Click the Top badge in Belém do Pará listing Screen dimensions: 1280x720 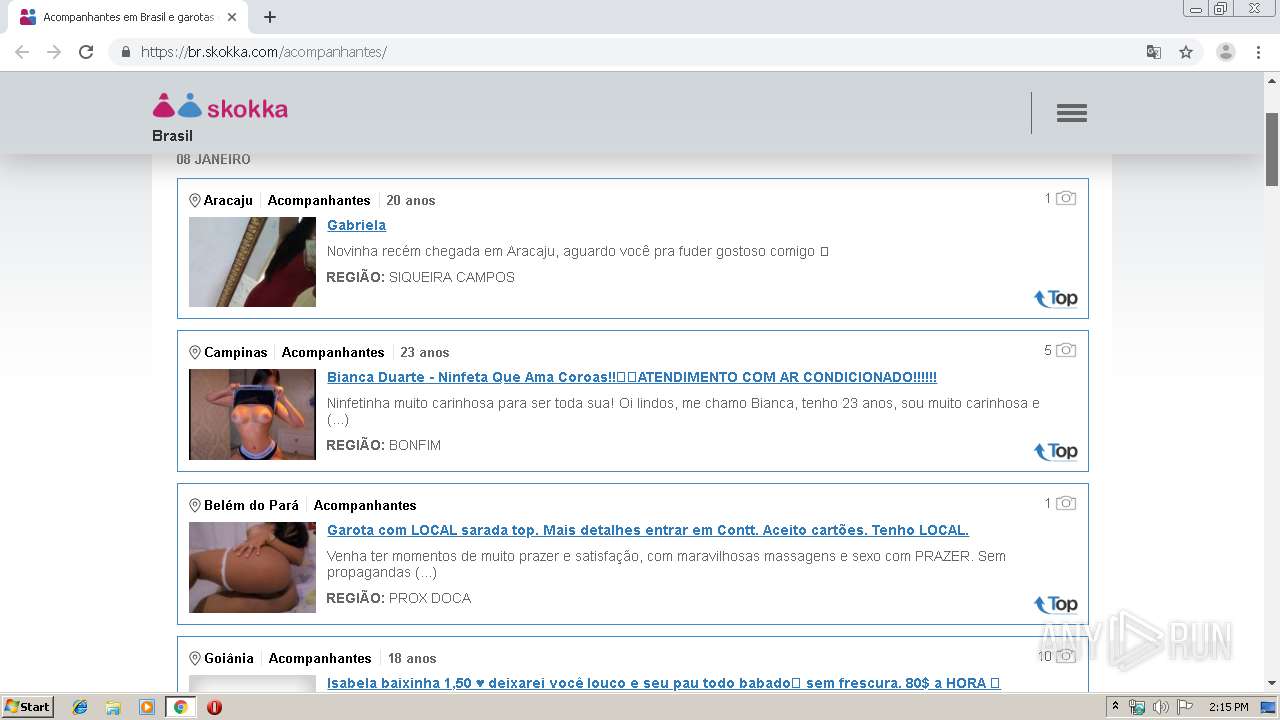pos(1056,604)
